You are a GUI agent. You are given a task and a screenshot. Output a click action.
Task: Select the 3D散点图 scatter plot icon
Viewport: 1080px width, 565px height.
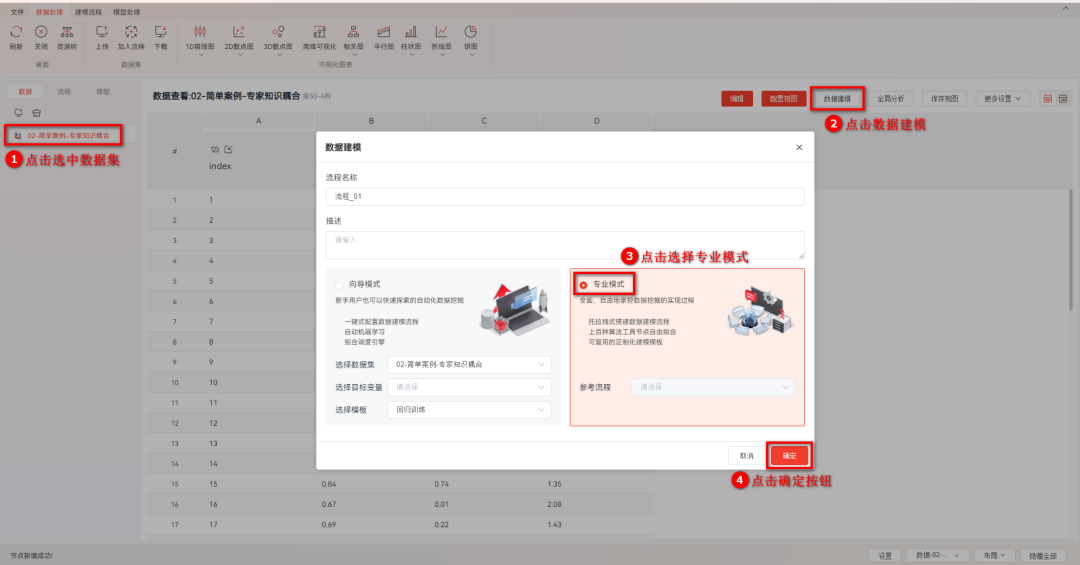[278, 32]
